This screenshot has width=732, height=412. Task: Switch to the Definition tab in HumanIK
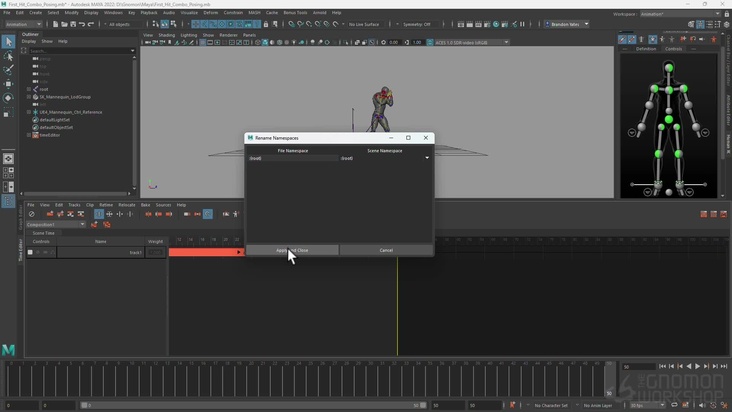(x=646, y=49)
